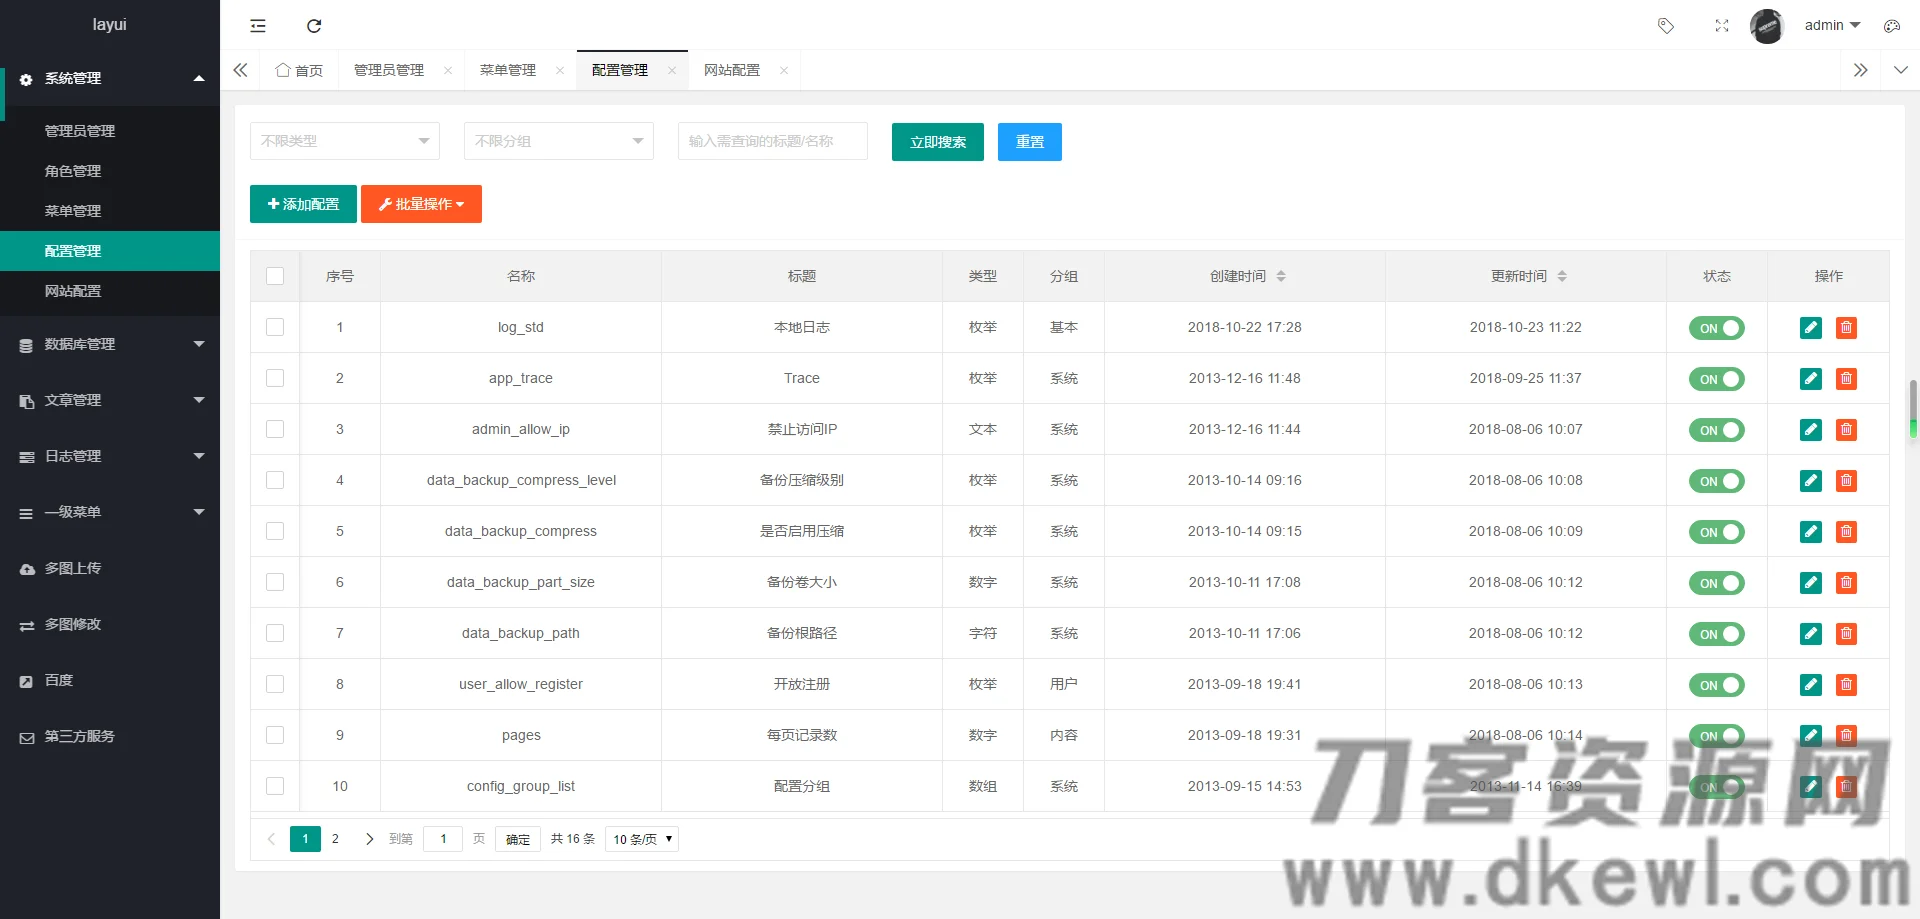Open the 不限类型 type dropdown
The height and width of the screenshot is (919, 1920).
pyautogui.click(x=344, y=141)
